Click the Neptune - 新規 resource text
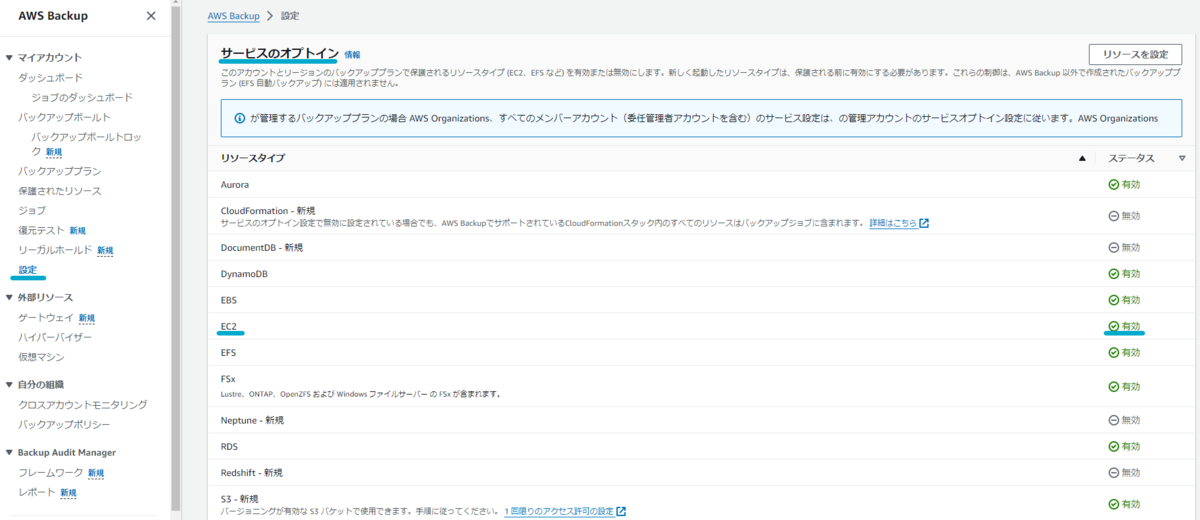Viewport: 1200px width, 520px height. (253, 420)
